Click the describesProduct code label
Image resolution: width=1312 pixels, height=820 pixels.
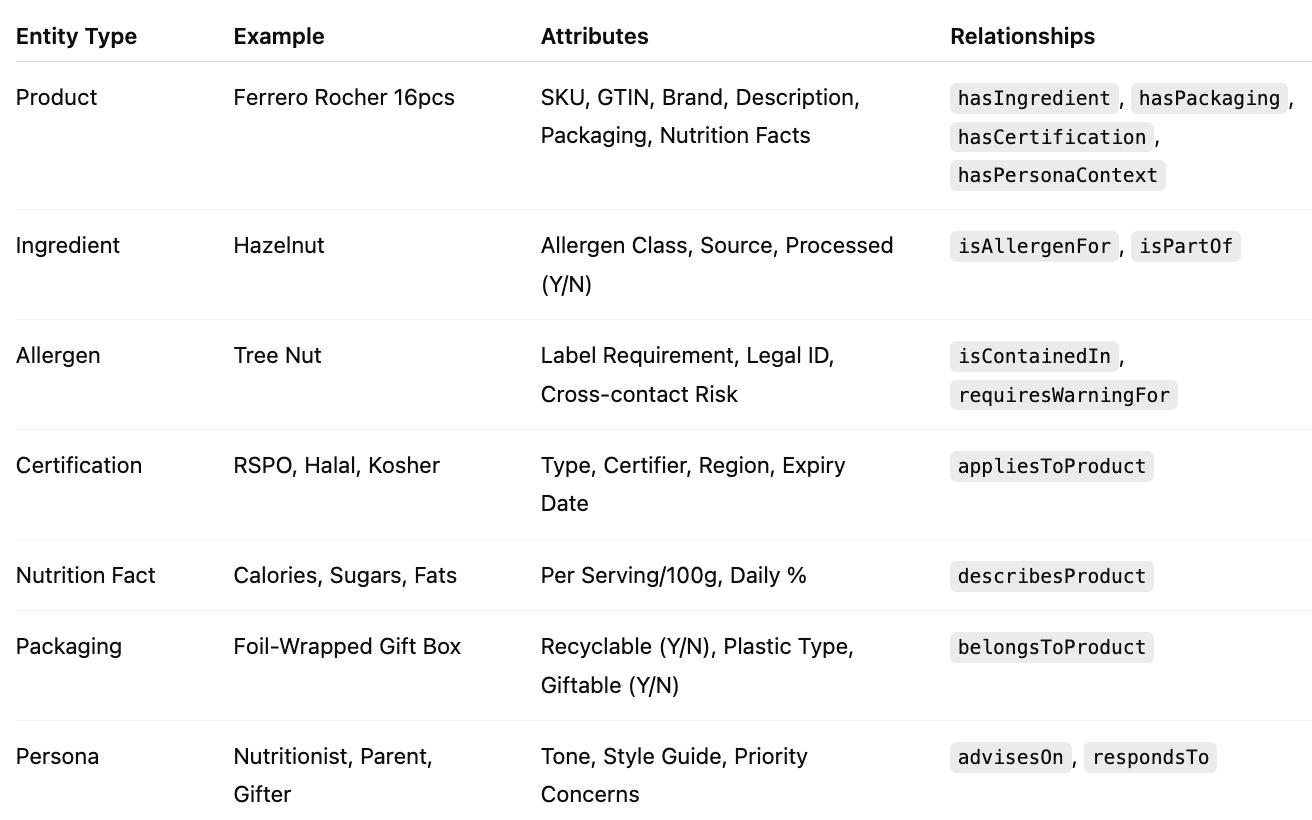point(1052,576)
